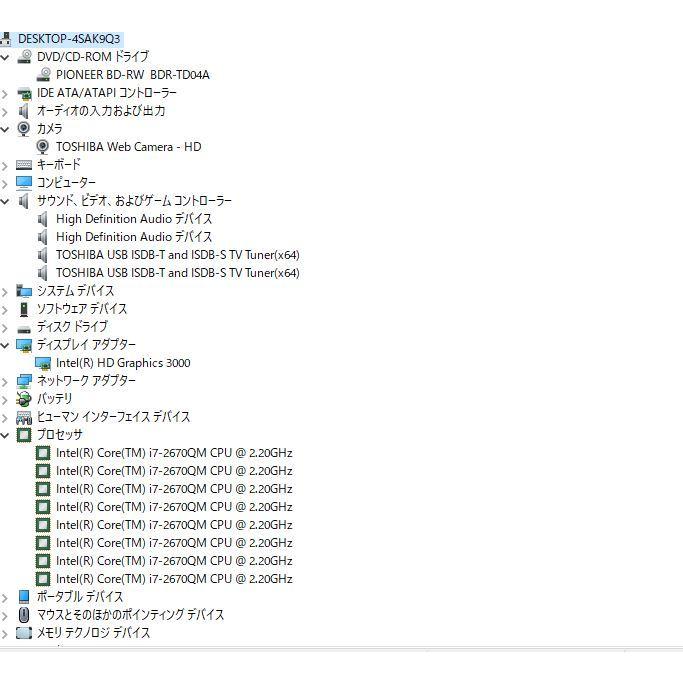Collapse the プロセッサ category
The image size is (683, 683).
point(5,435)
